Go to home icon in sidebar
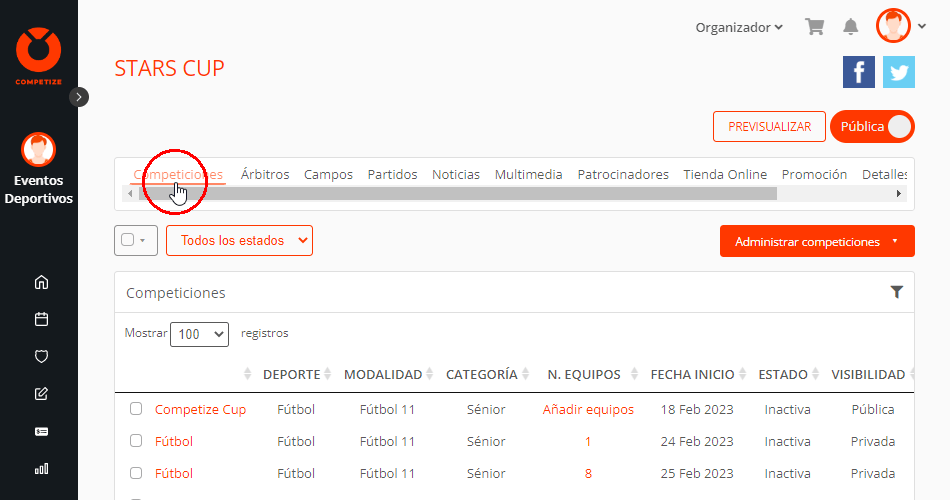The image size is (950, 500). (41, 282)
